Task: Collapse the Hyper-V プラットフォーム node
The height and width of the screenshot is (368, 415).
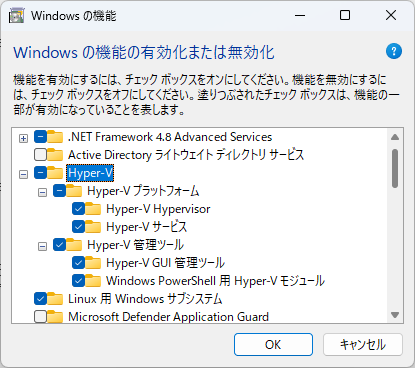Action: (x=42, y=192)
